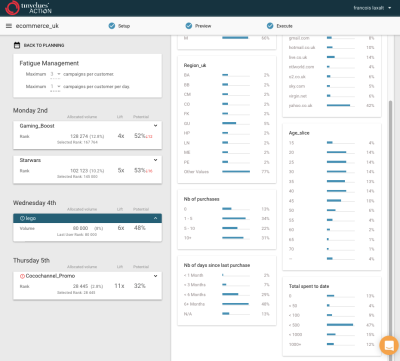Click the 53% potential for Starwars
The height and width of the screenshot is (361, 400).
[x=140, y=170]
